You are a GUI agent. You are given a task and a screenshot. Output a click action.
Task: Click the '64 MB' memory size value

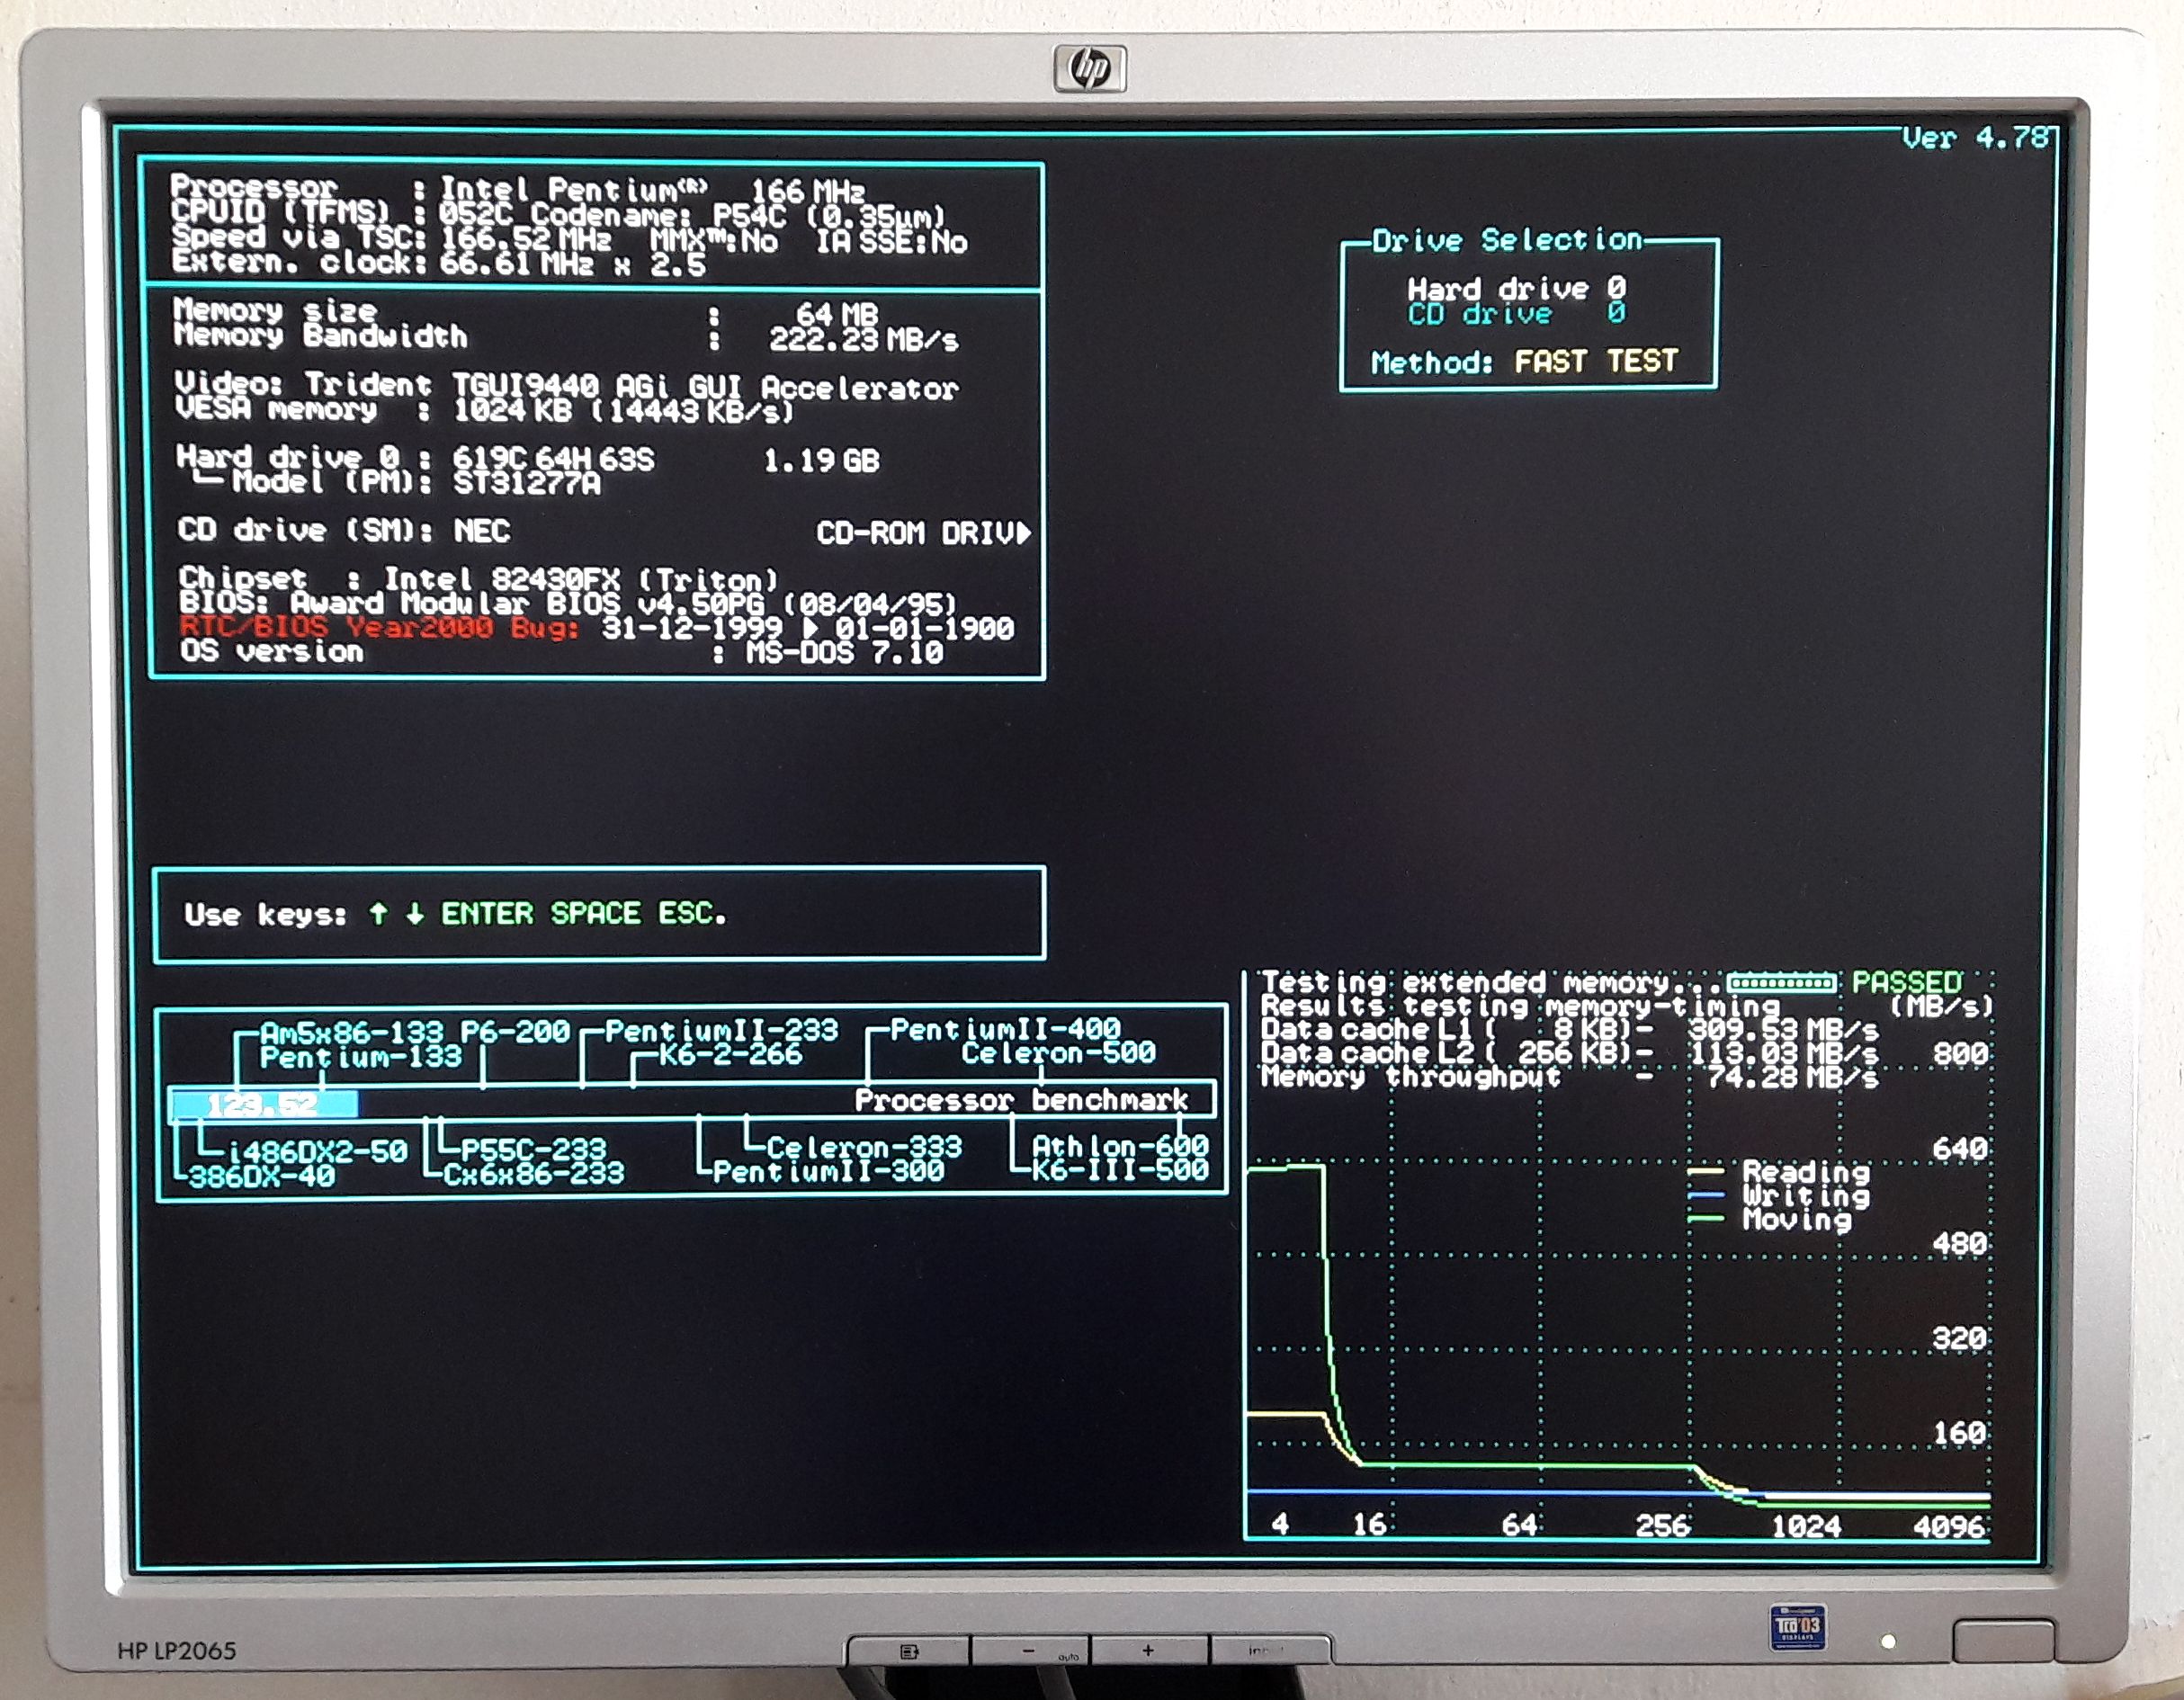(x=837, y=314)
